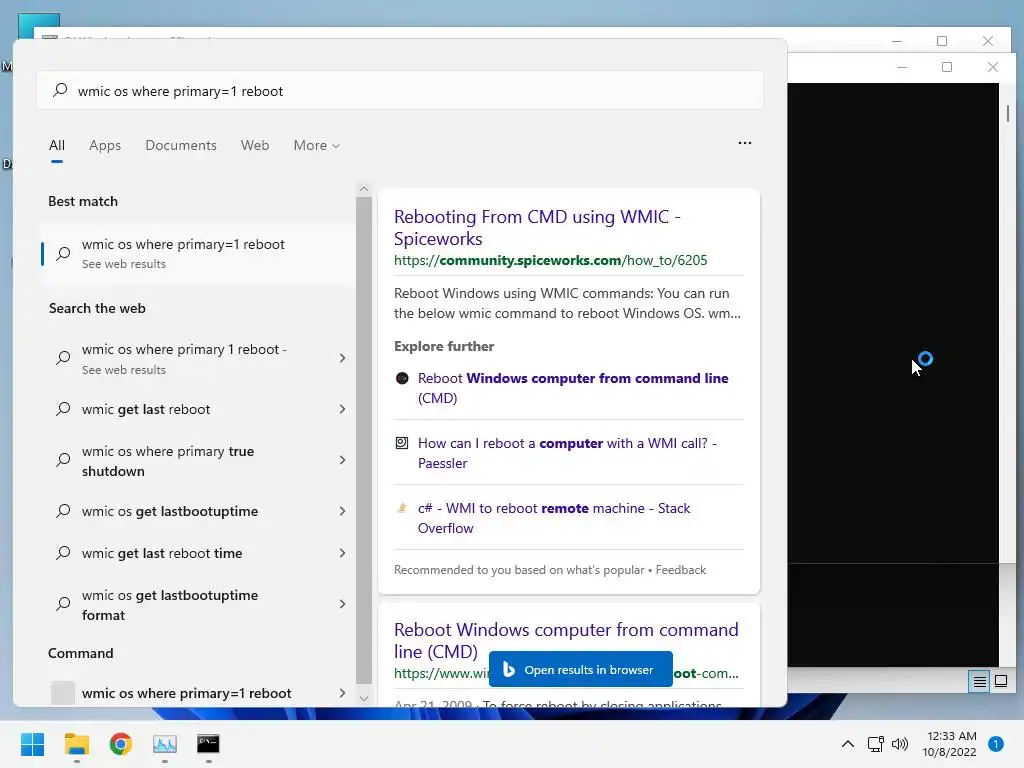Image resolution: width=1024 pixels, height=768 pixels.
Task: Open 'Rebooting From CMD using WMIC - Spiceworks' link
Action: click(537, 227)
